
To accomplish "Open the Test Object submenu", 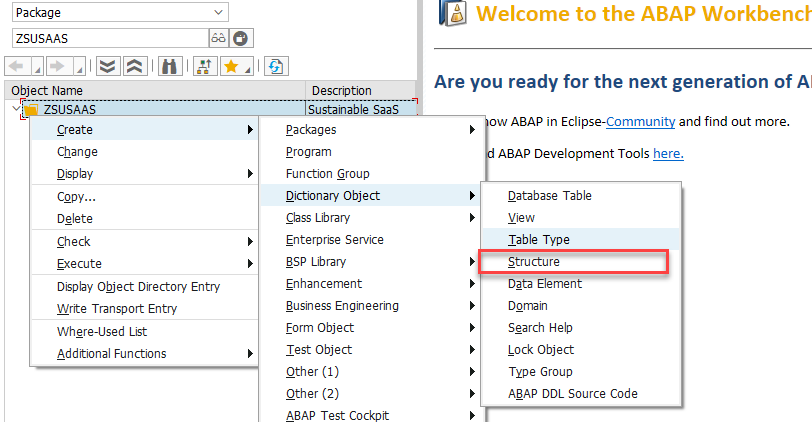I will pyautogui.click(x=371, y=350).
